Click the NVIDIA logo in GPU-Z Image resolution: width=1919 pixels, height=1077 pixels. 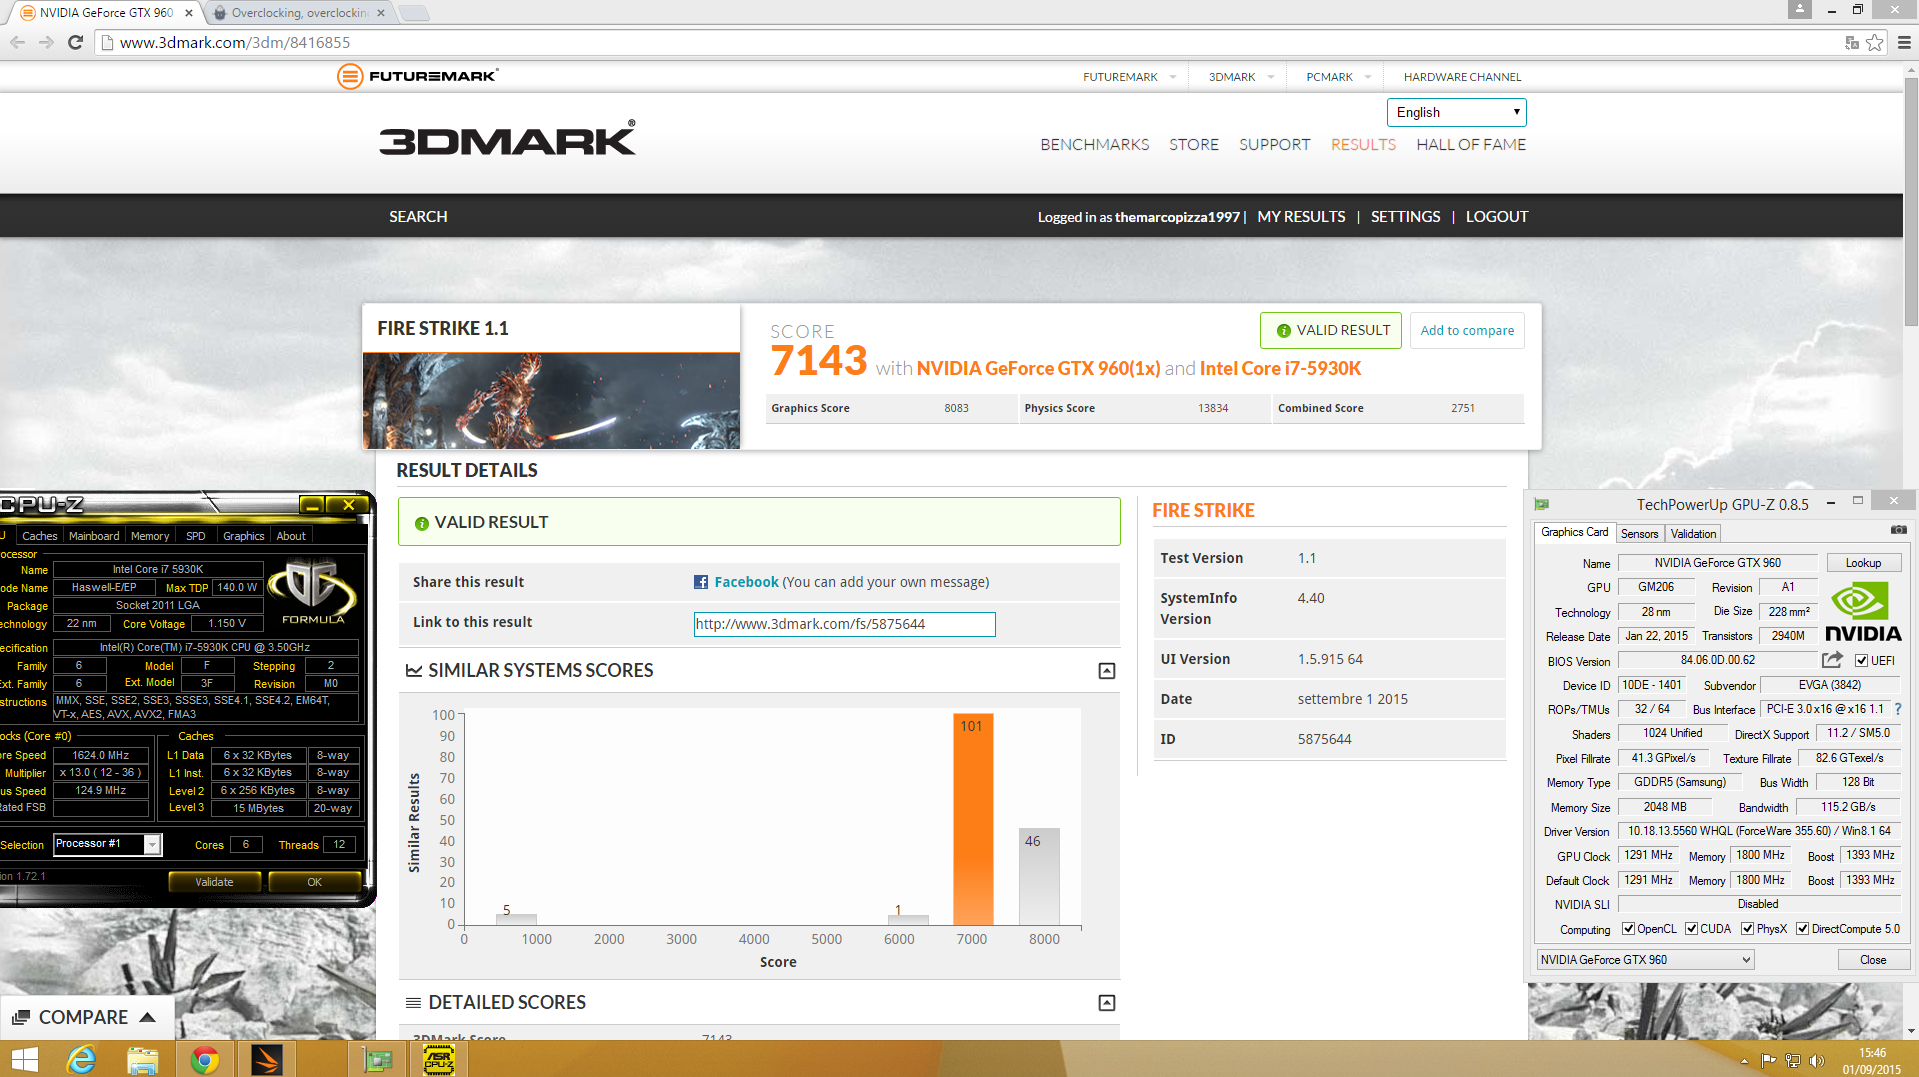click(1863, 612)
